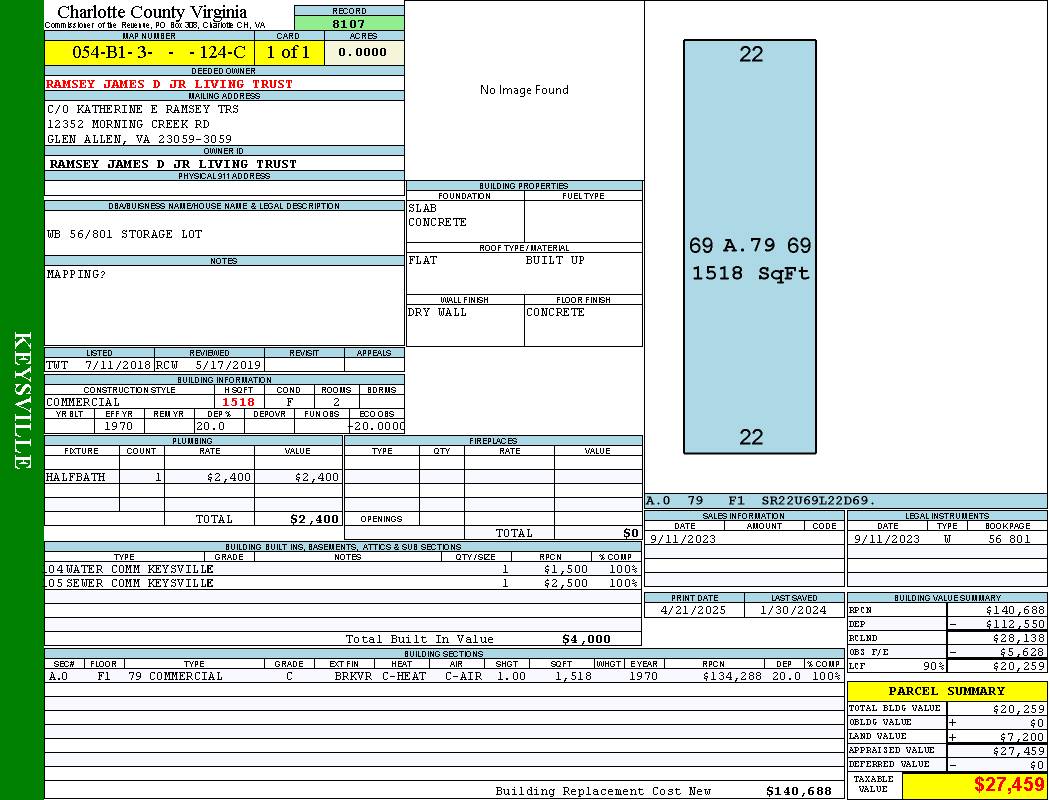
Task: Click fireplaces total $0
Action: pyautogui.click(x=631, y=533)
